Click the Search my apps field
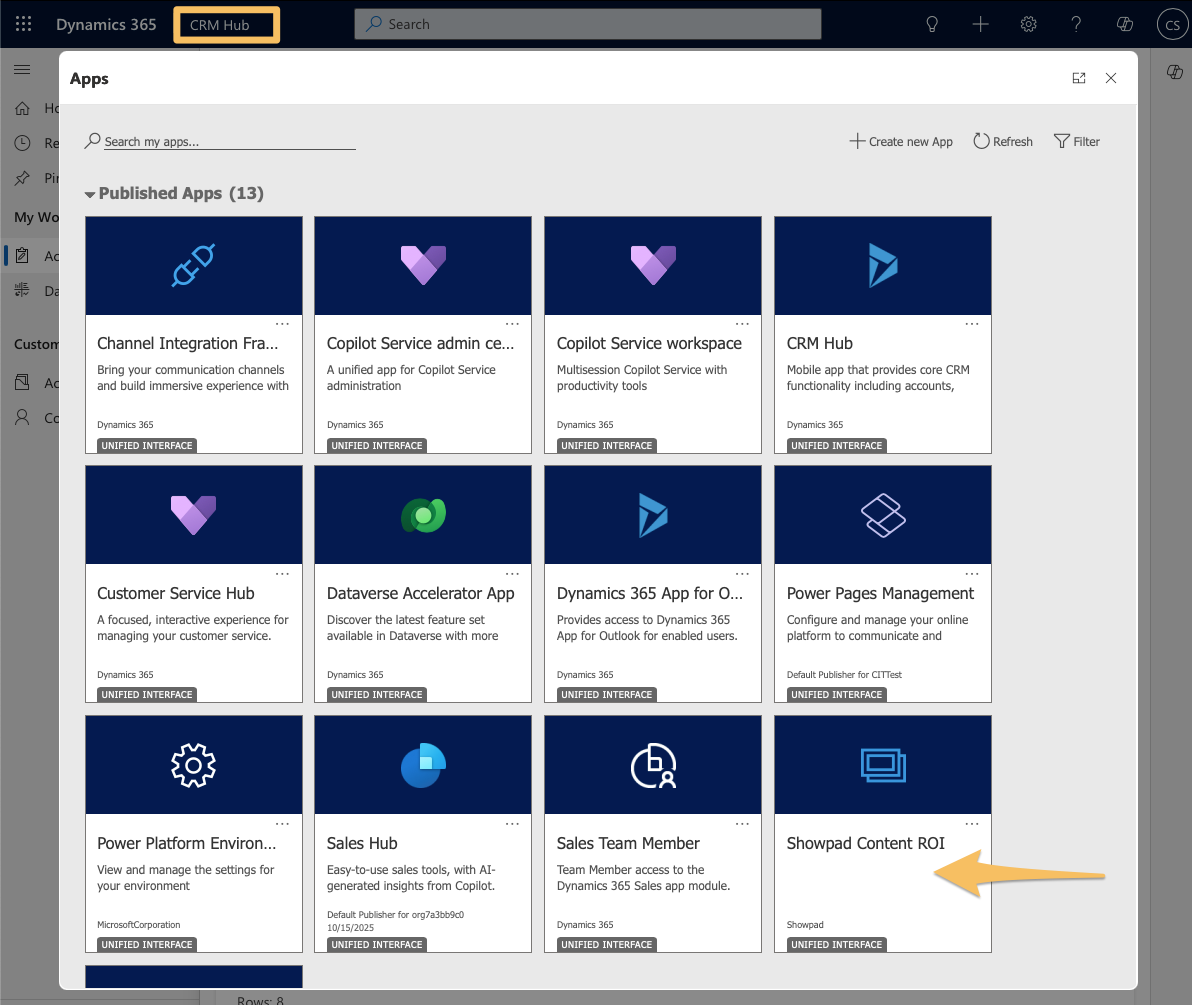 (228, 142)
